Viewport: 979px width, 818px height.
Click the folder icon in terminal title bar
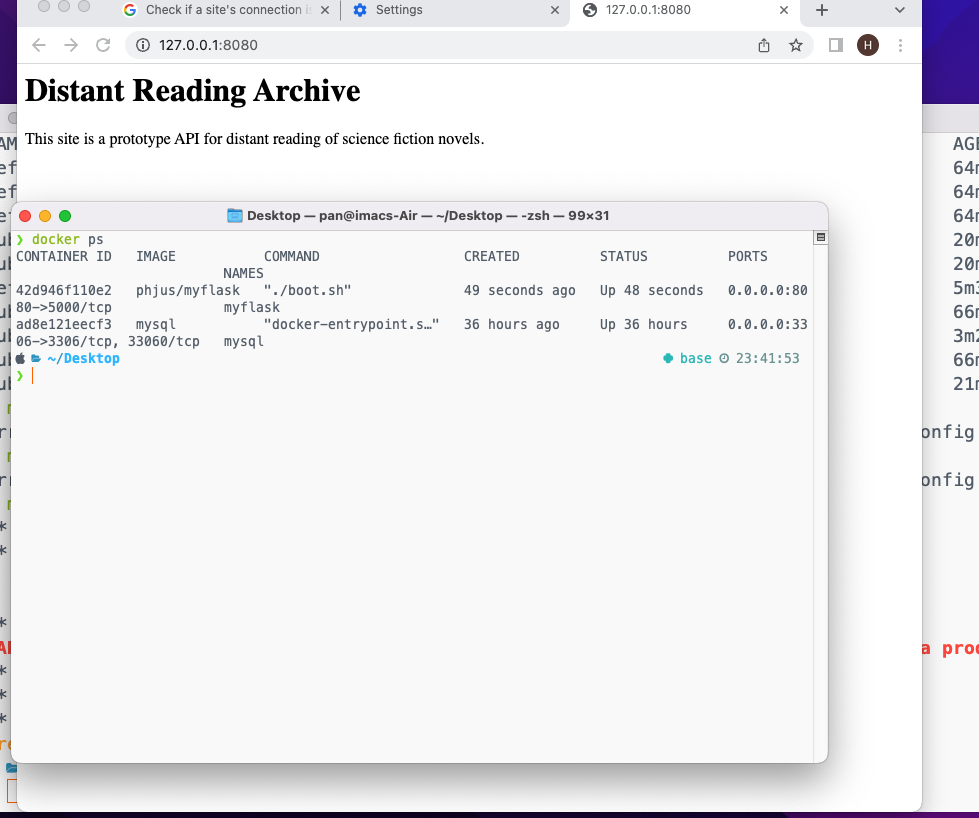coord(235,216)
